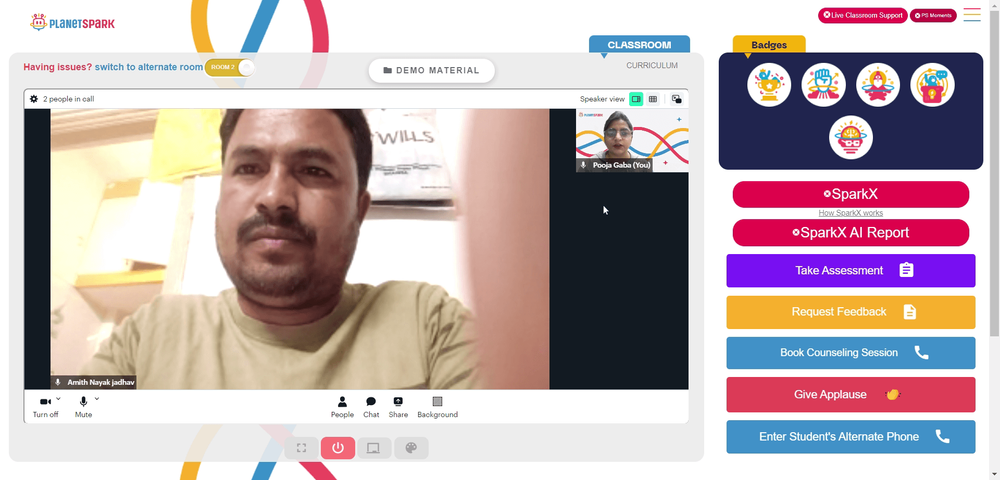
Task: Click the red power button to end the class
Action: (338, 448)
